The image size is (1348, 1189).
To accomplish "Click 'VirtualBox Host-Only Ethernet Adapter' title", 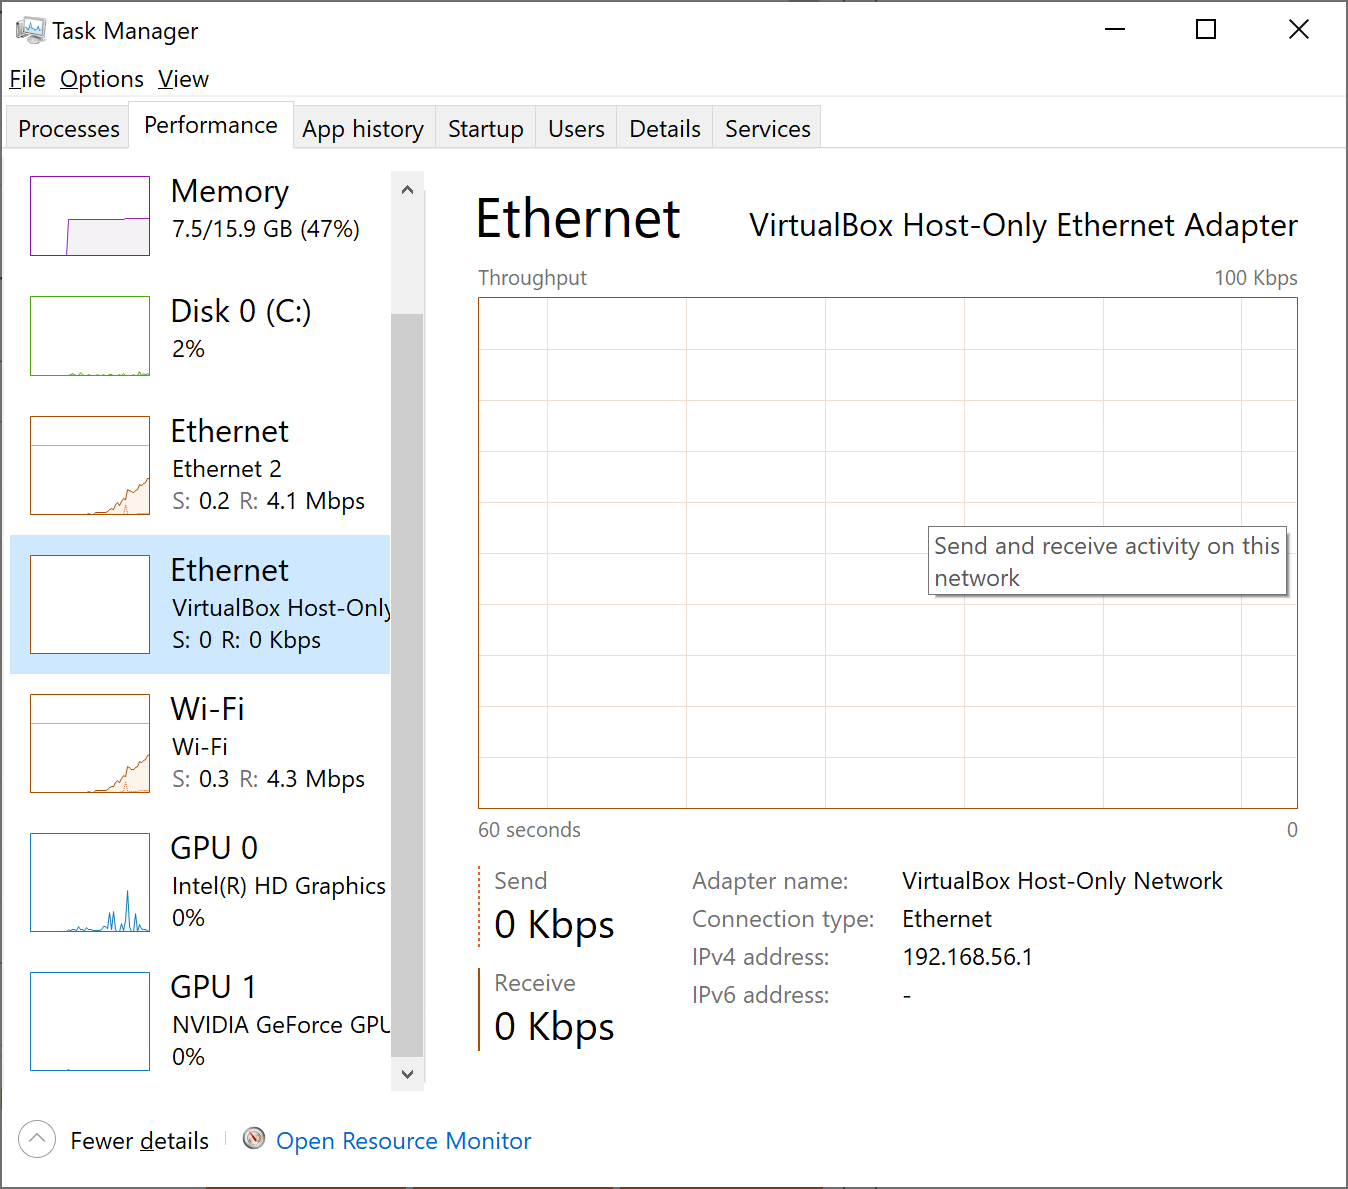I will (x=1023, y=225).
